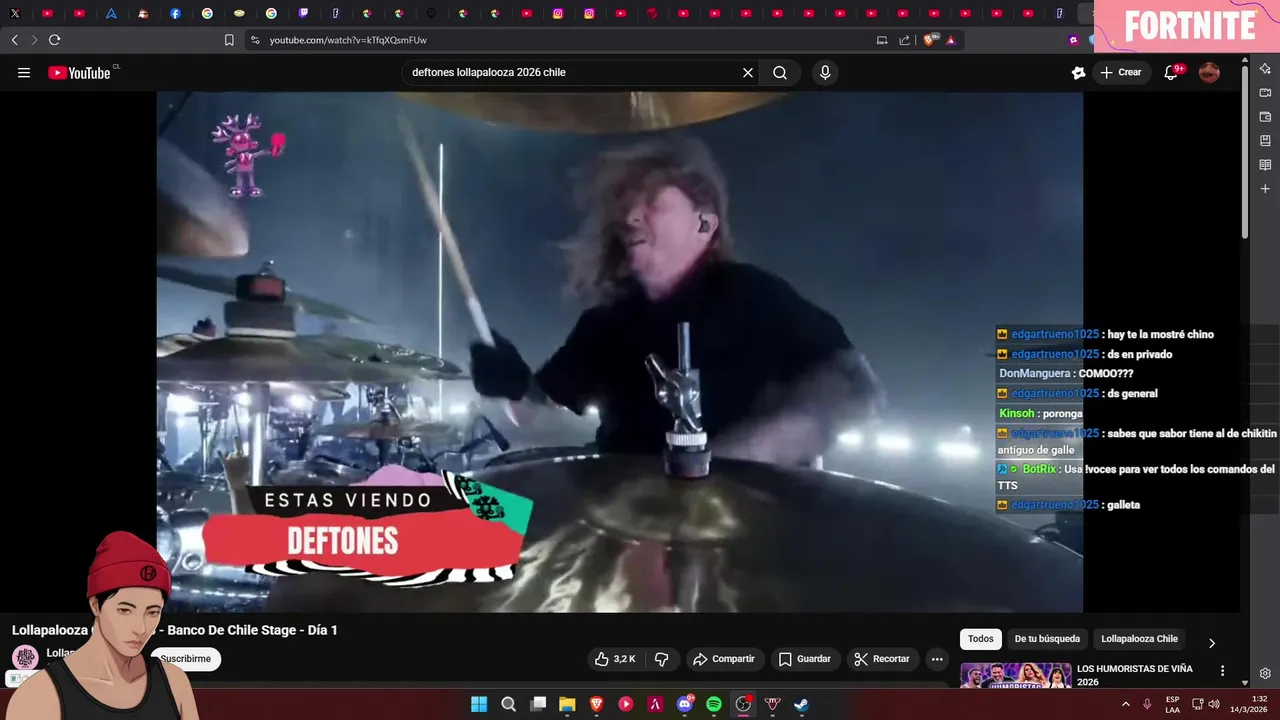Open File Explorer from taskbar

click(x=567, y=704)
